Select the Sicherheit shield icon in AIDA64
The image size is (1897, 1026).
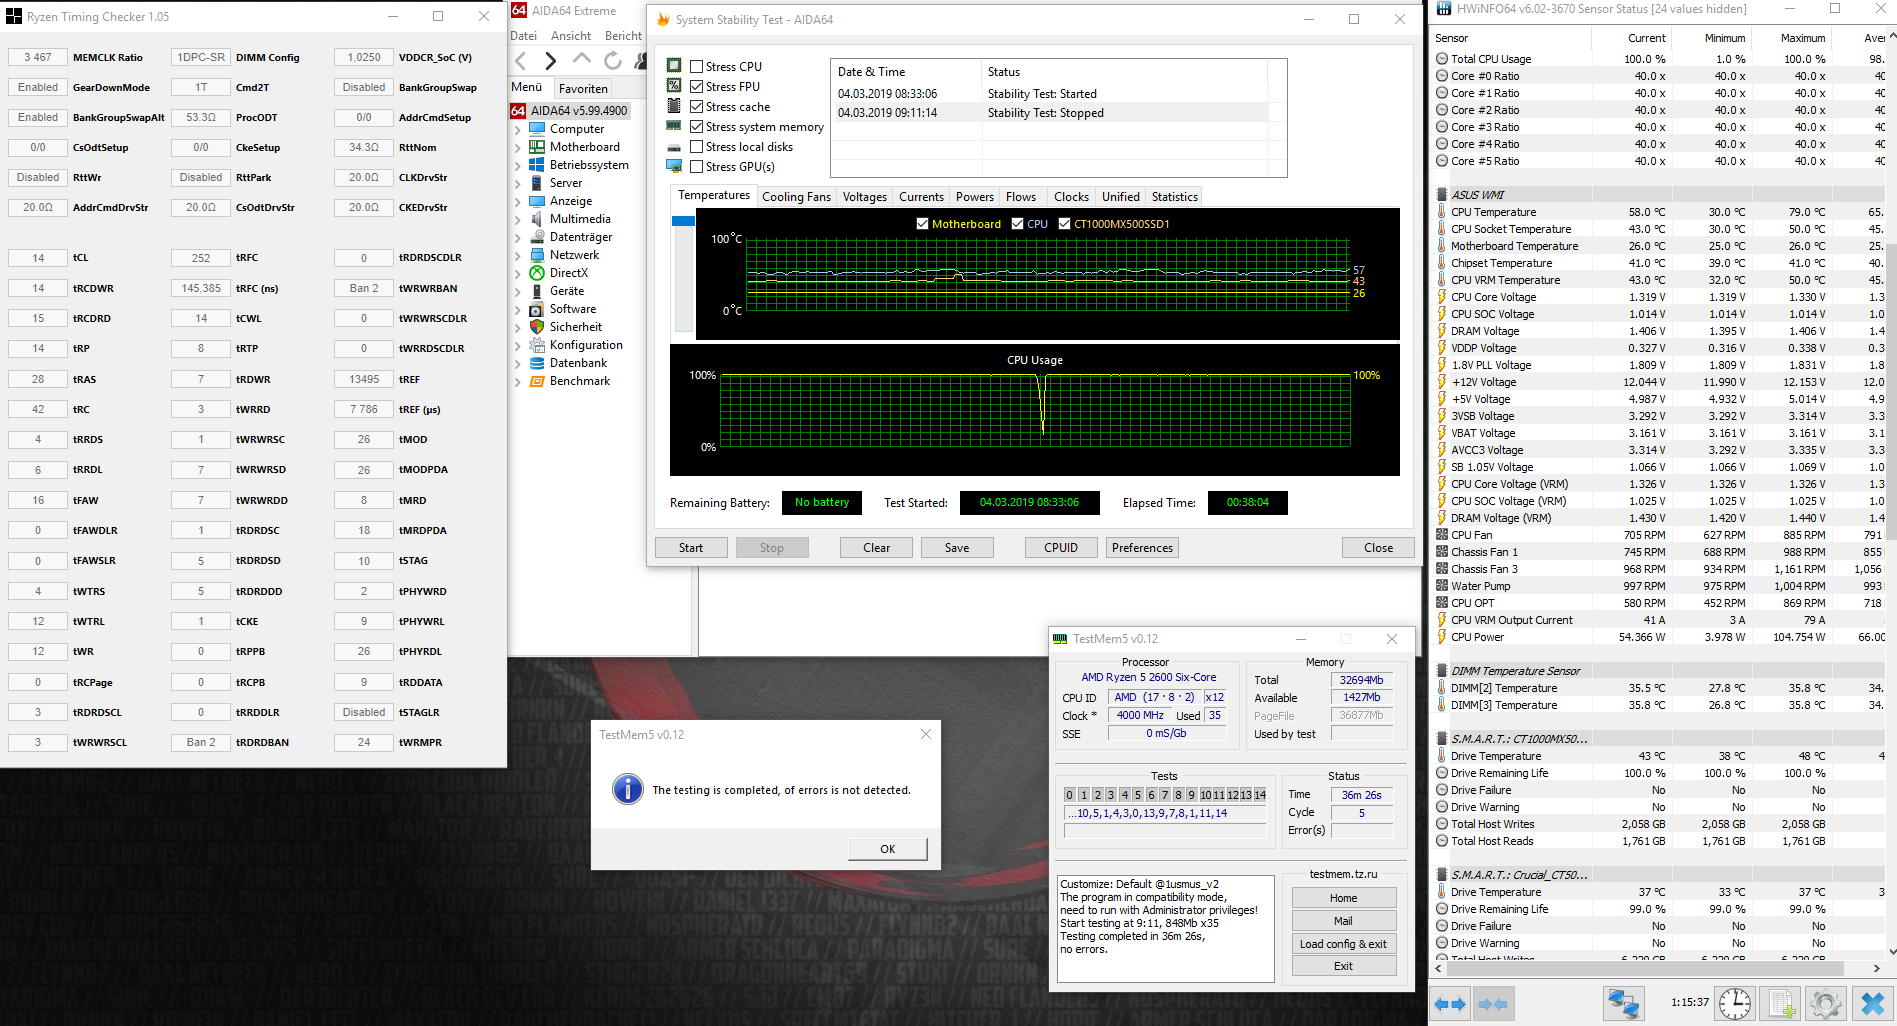tap(537, 327)
